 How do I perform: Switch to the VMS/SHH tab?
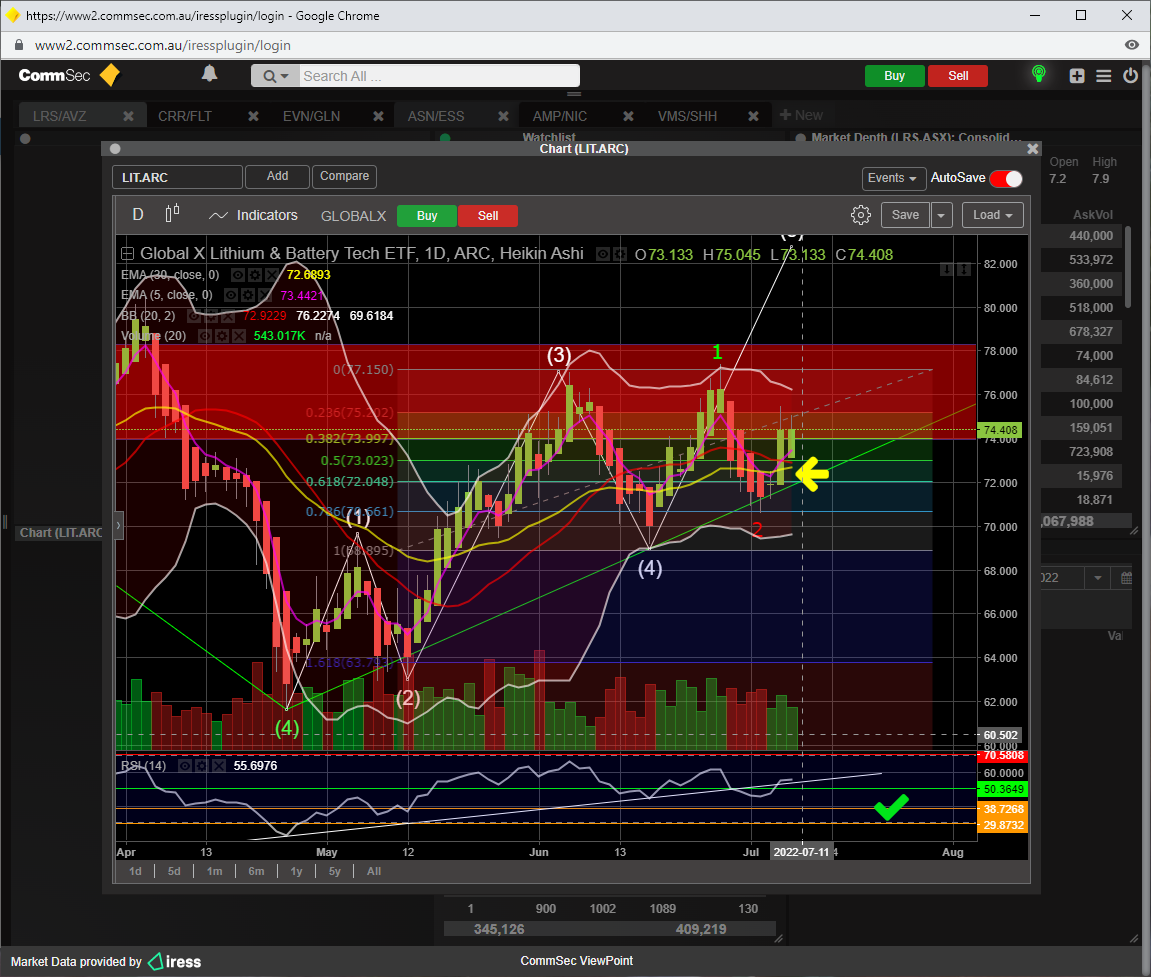click(687, 116)
